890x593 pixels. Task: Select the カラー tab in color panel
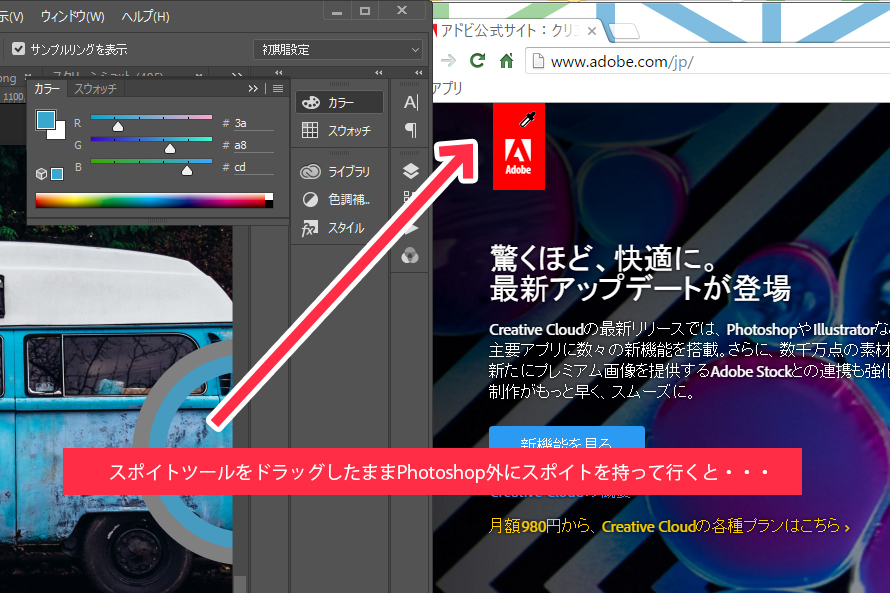tap(47, 89)
